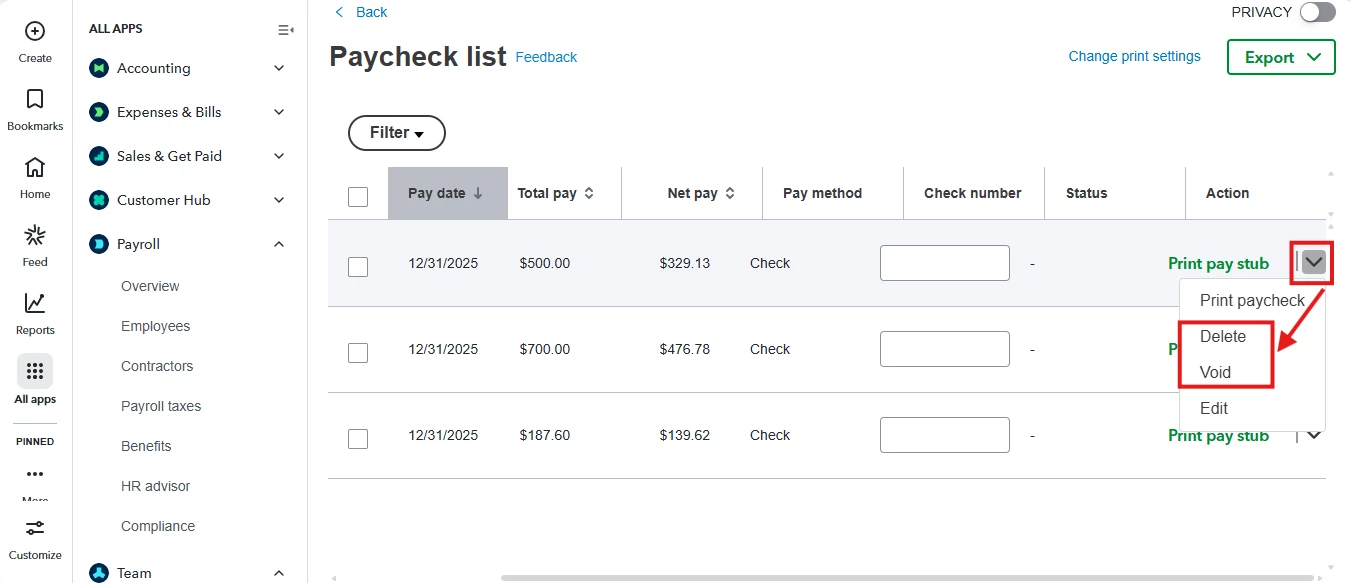This screenshot has width=1351, height=583.
Task: Go to the Home icon
Action: pyautogui.click(x=35, y=167)
